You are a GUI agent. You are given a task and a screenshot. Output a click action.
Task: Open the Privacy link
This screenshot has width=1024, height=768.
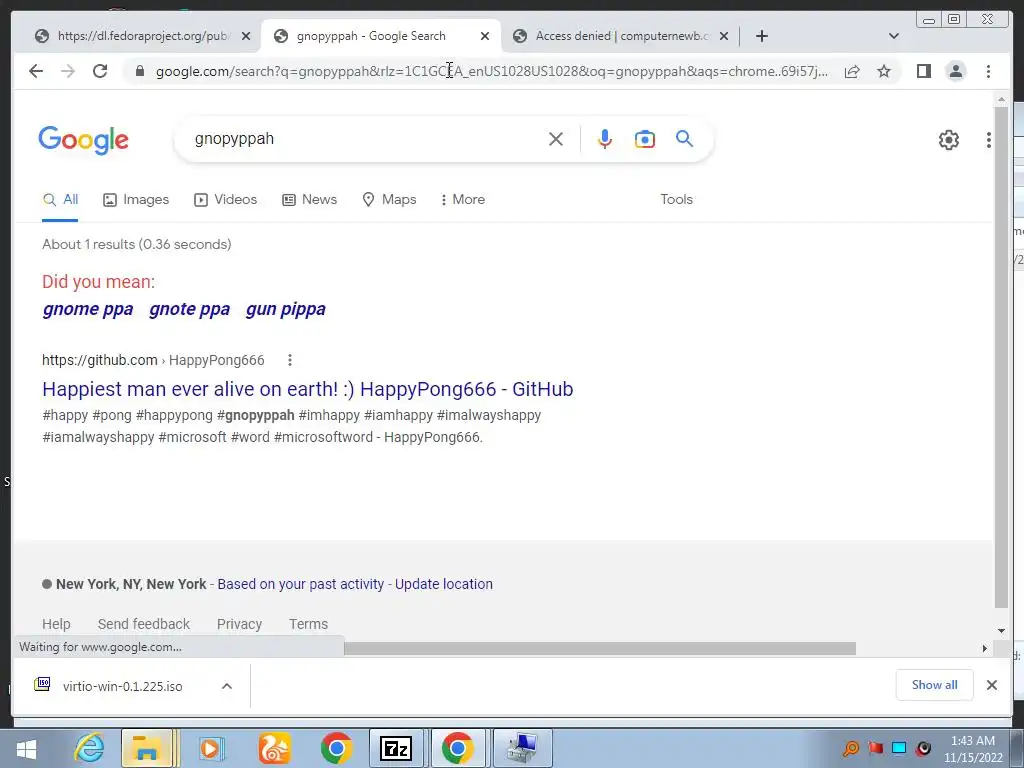point(239,624)
